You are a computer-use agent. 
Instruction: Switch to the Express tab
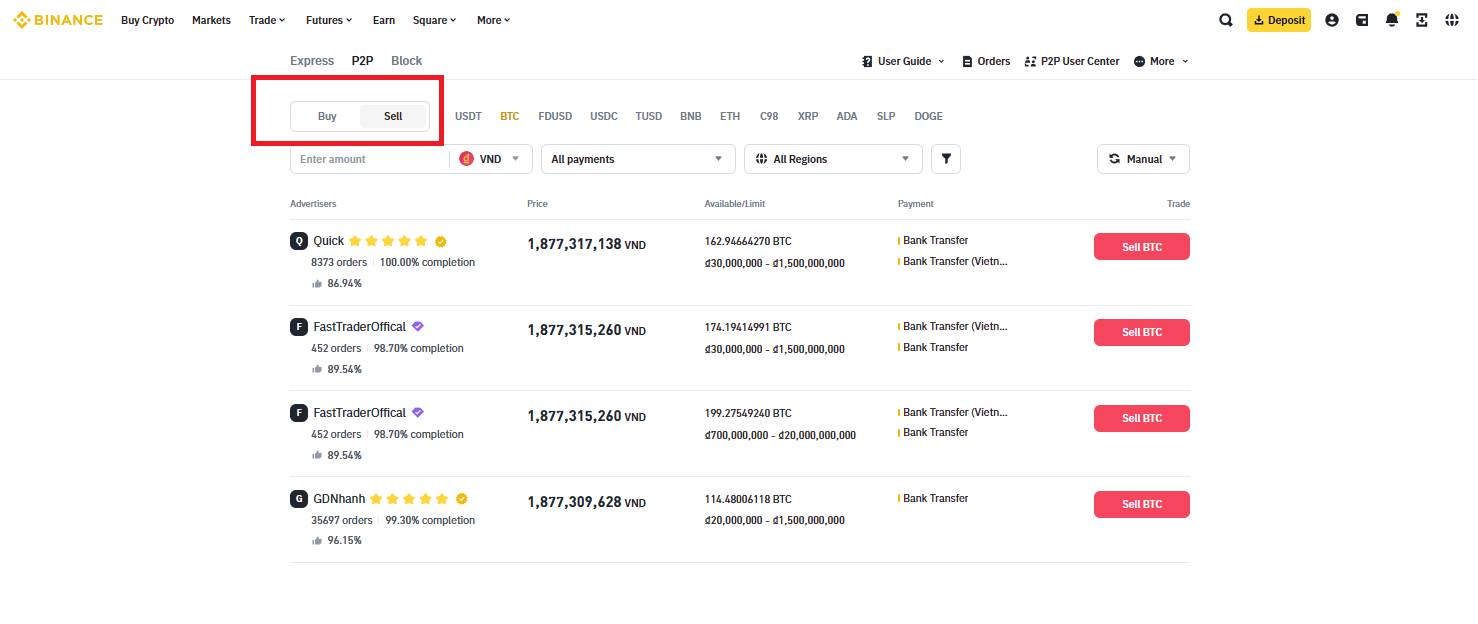(x=312, y=61)
